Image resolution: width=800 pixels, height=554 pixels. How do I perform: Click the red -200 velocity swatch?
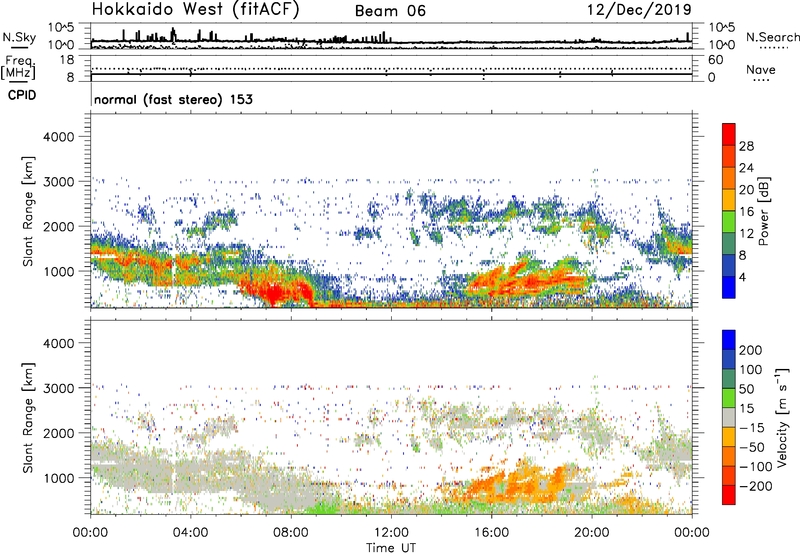coord(729,495)
